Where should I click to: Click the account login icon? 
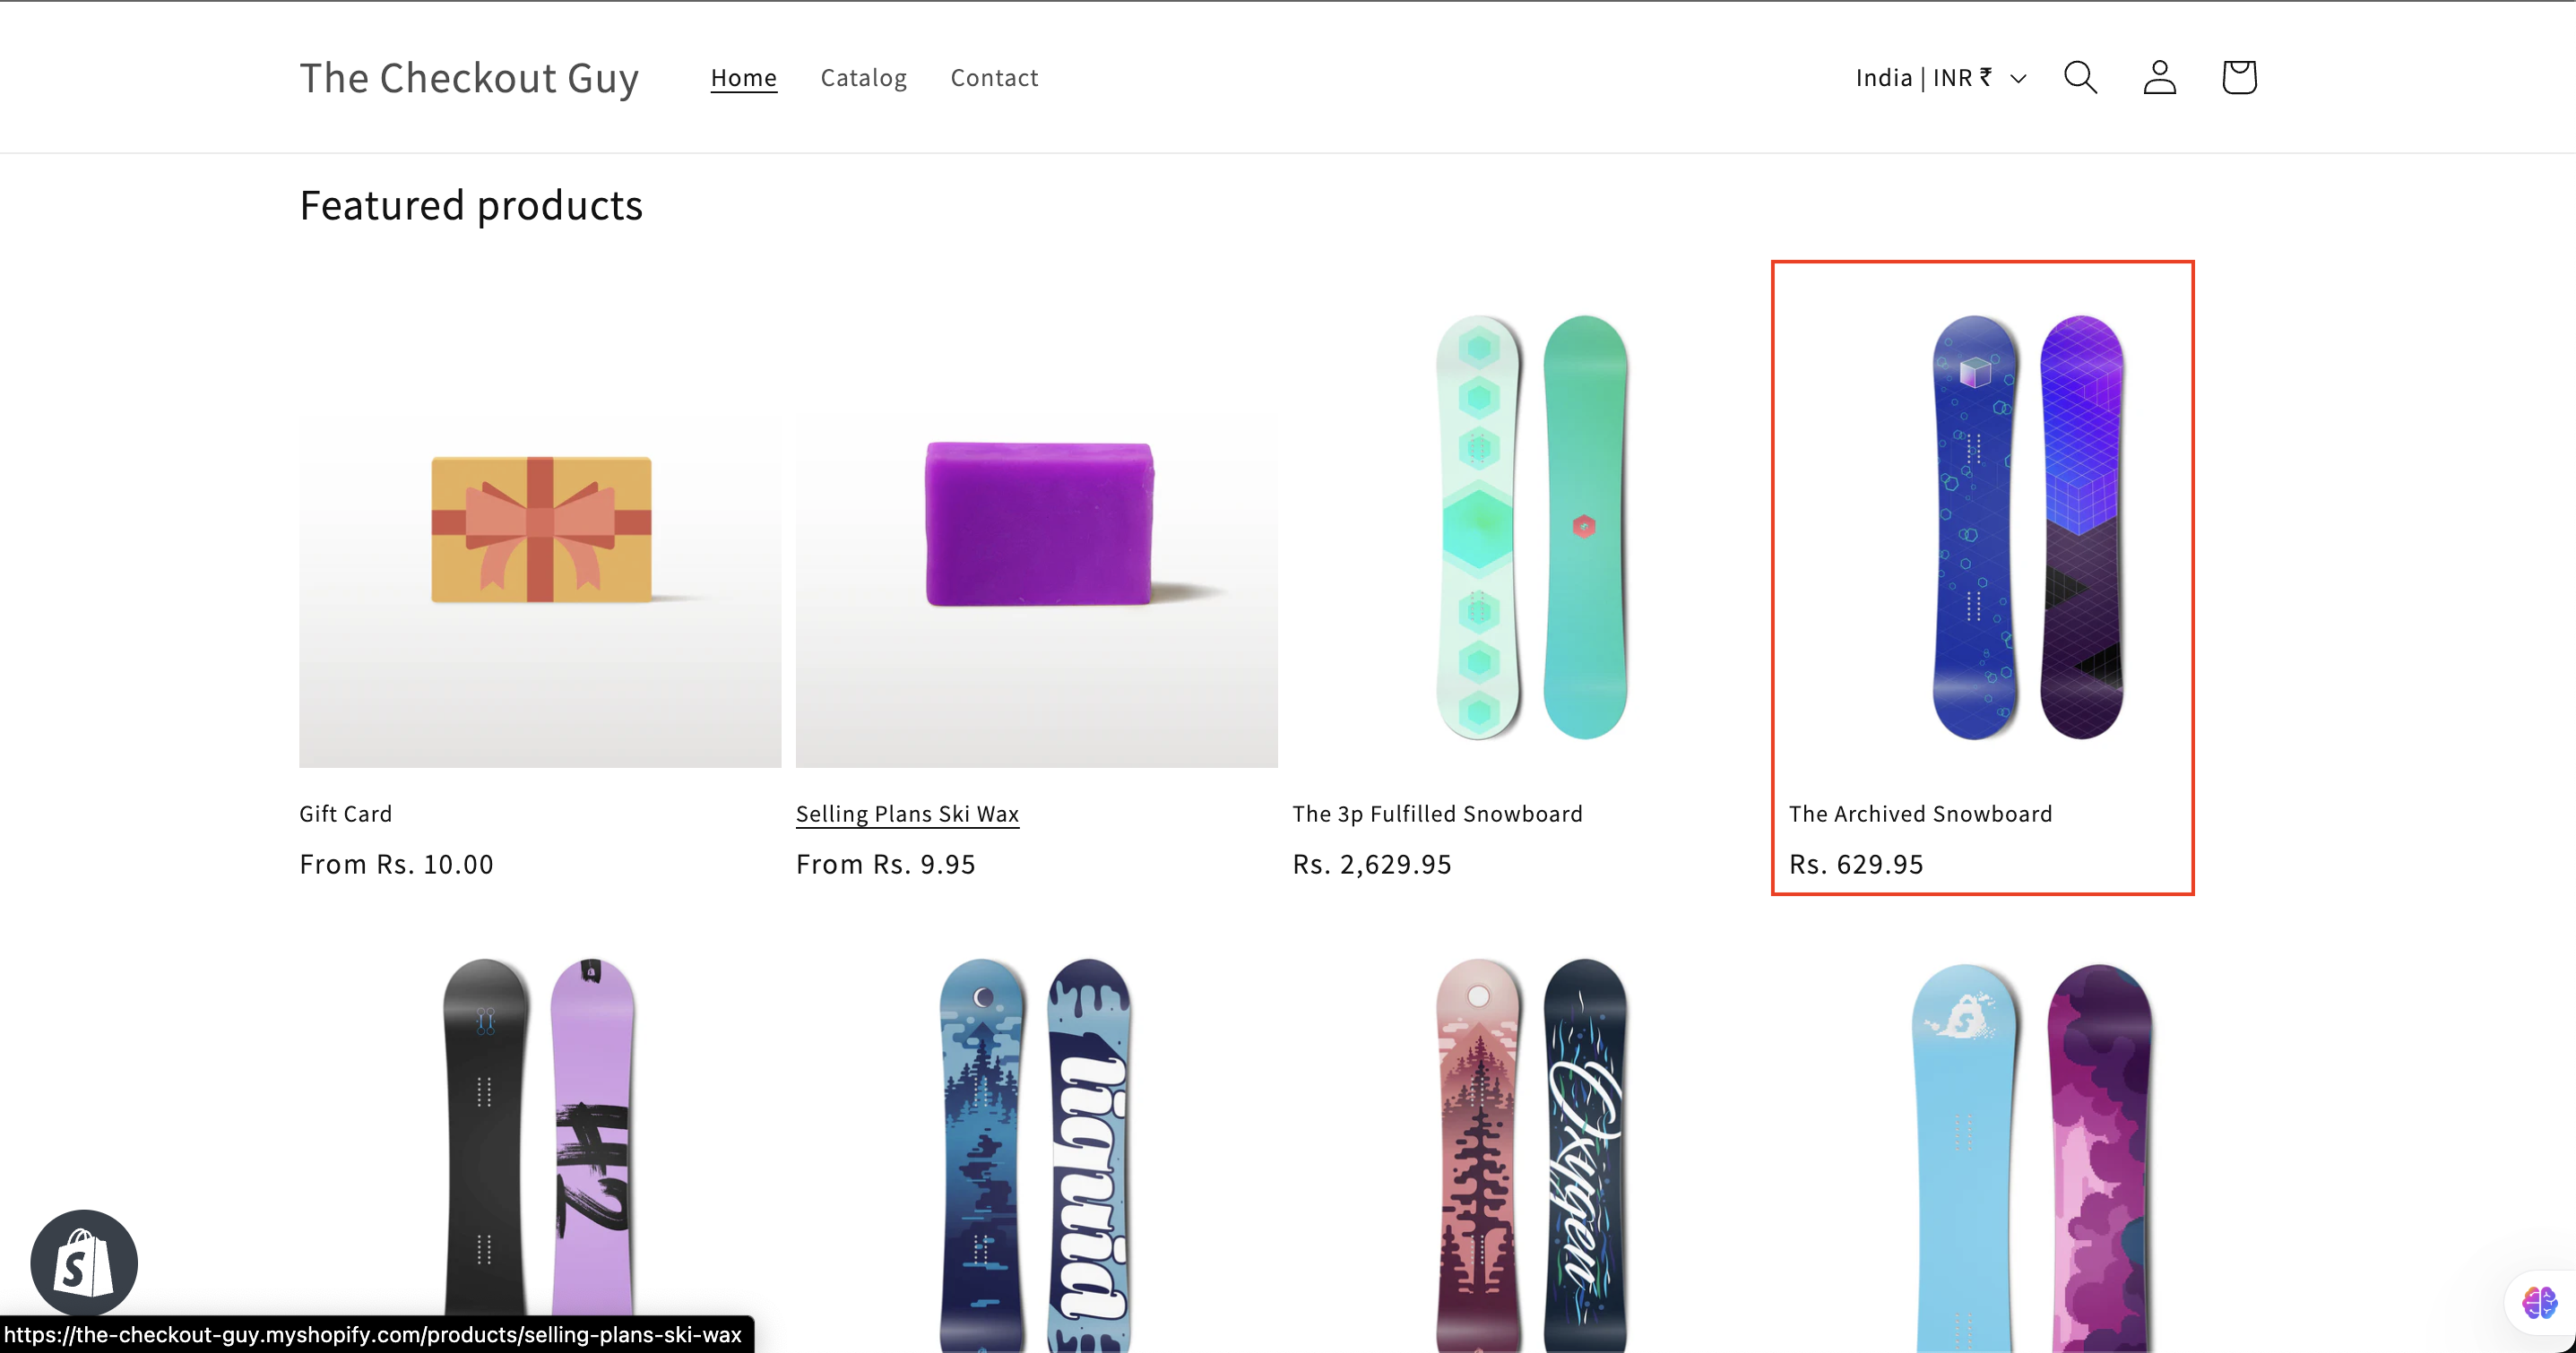(2159, 77)
